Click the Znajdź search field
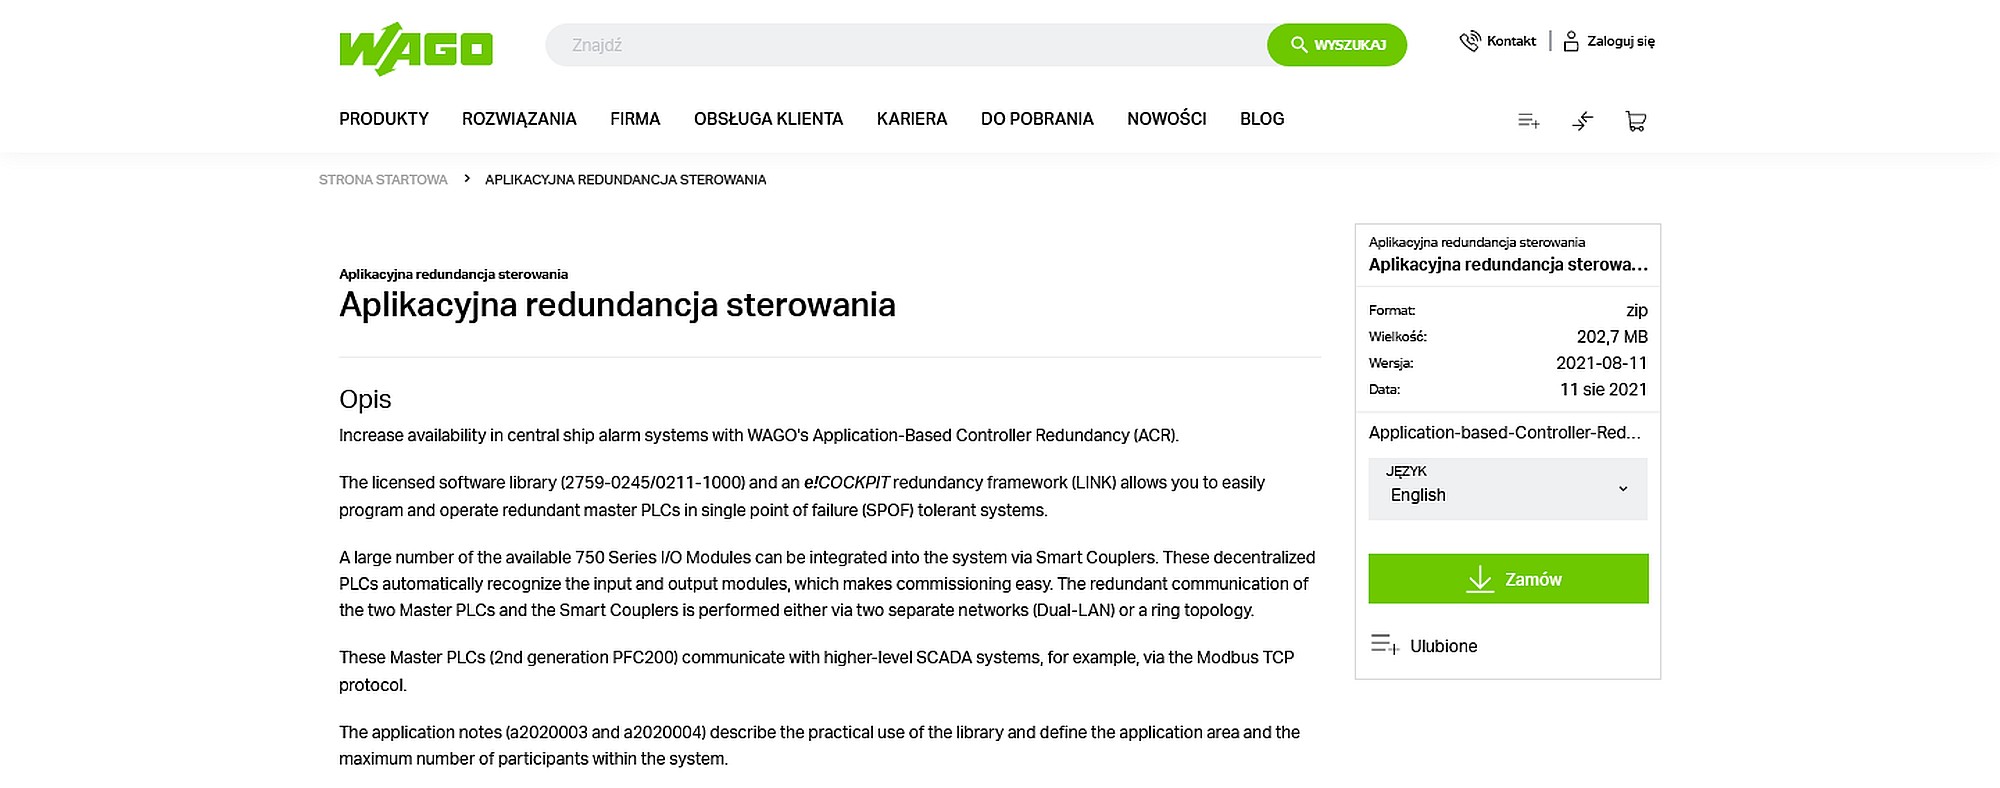Screen dimensions: 2000x788 [x=906, y=45]
